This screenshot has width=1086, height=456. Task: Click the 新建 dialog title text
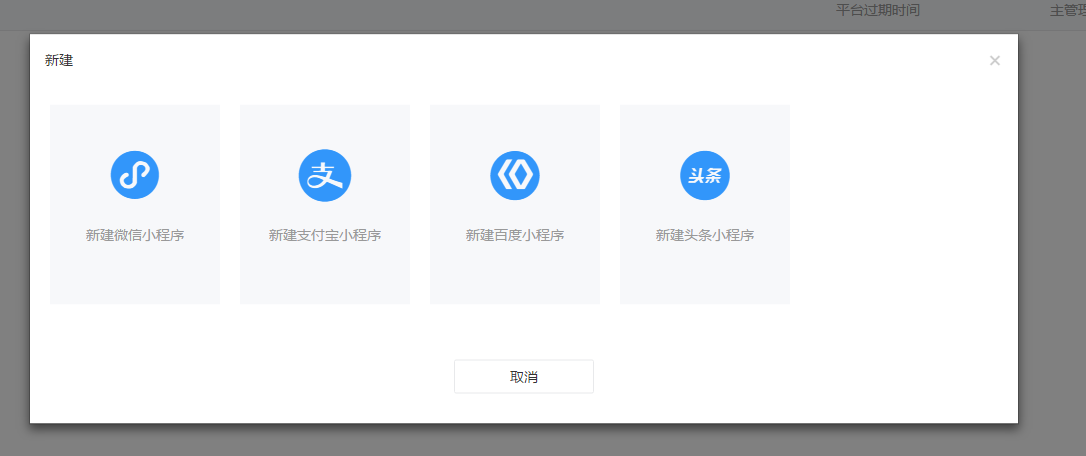[x=59, y=61]
